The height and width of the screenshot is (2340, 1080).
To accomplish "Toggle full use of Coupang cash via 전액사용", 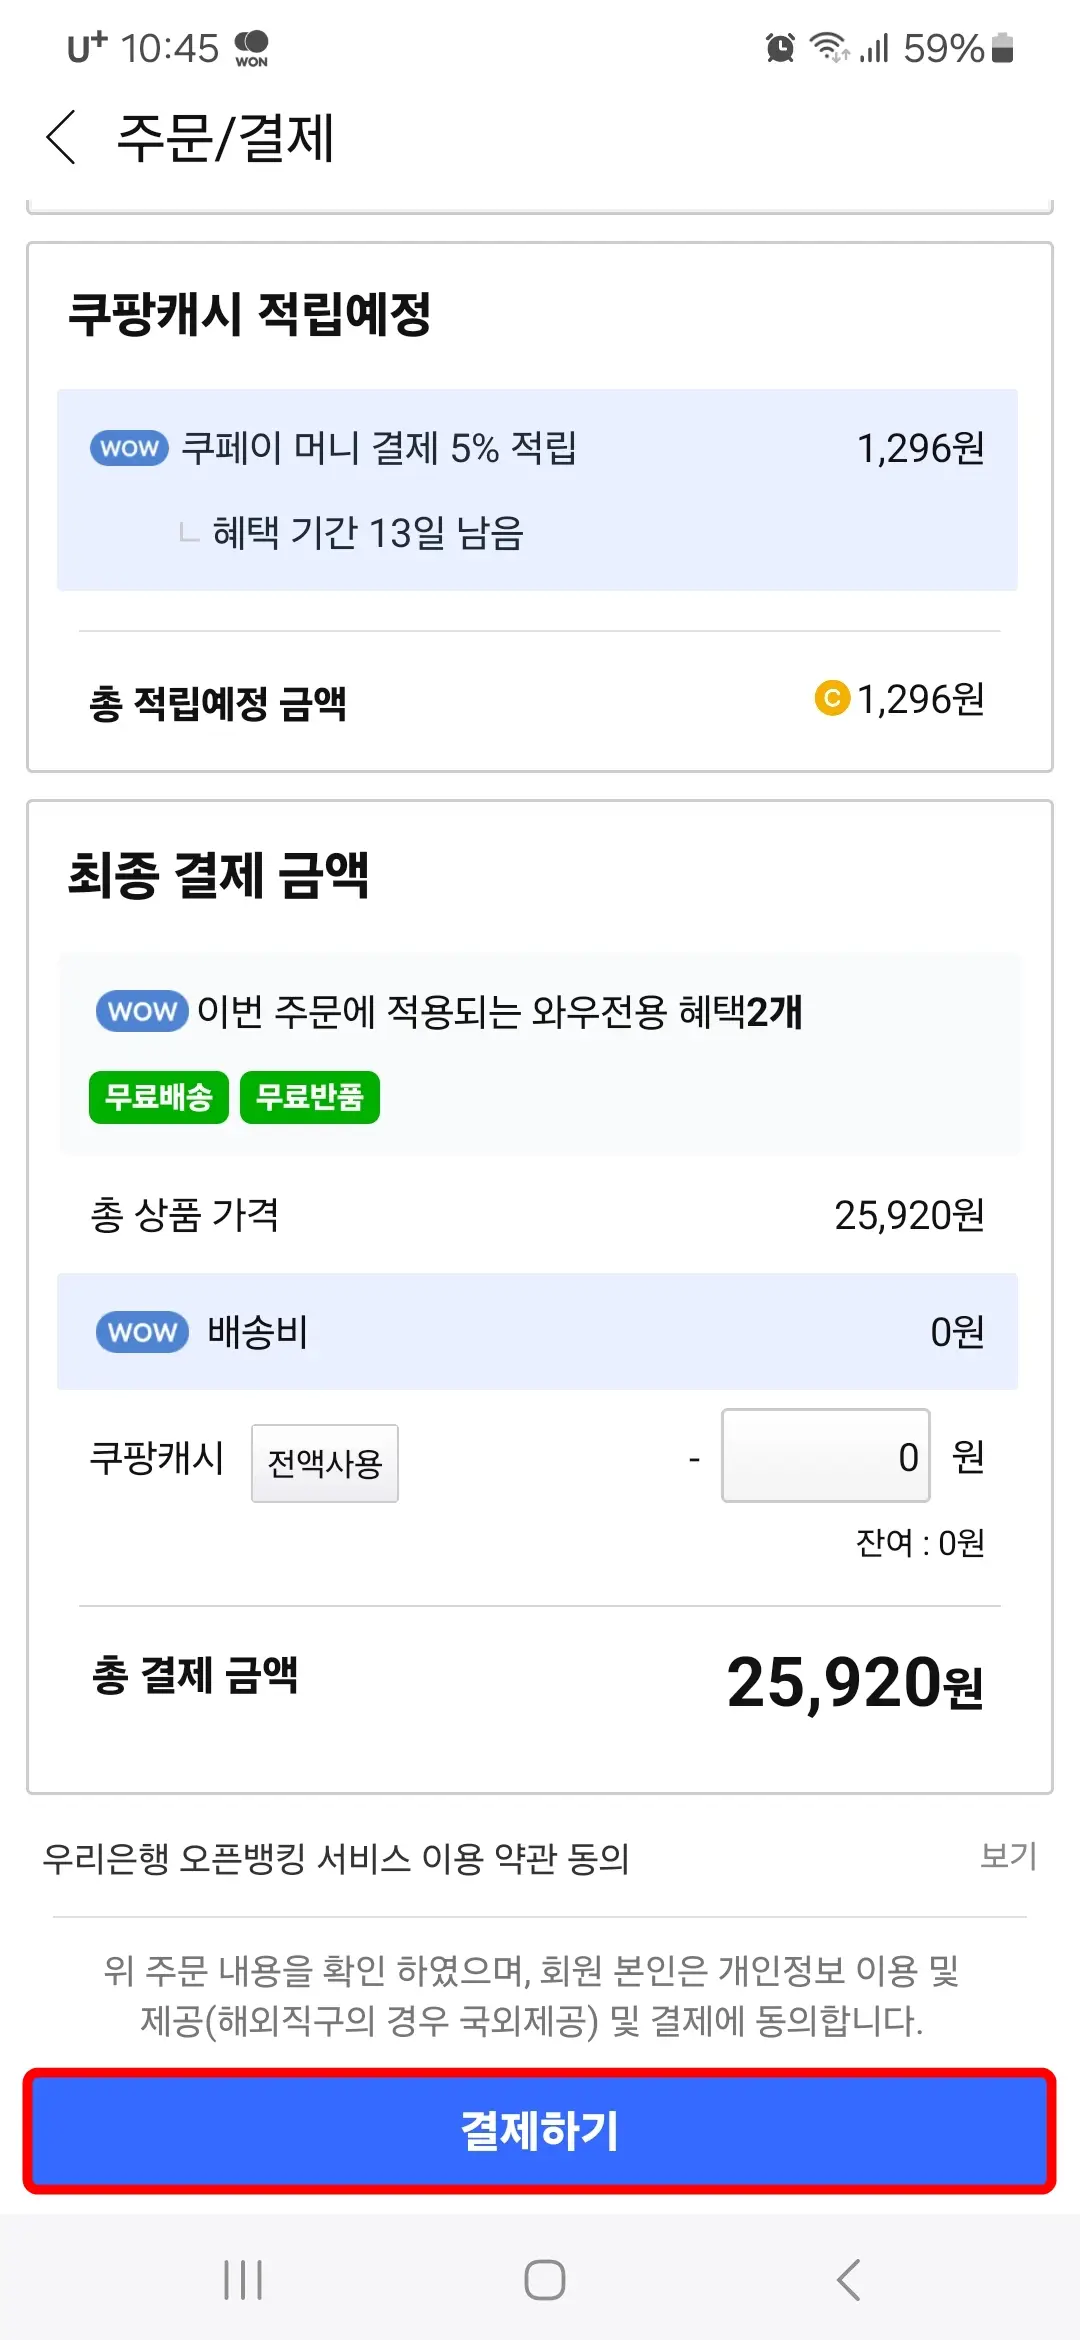I will coord(324,1462).
